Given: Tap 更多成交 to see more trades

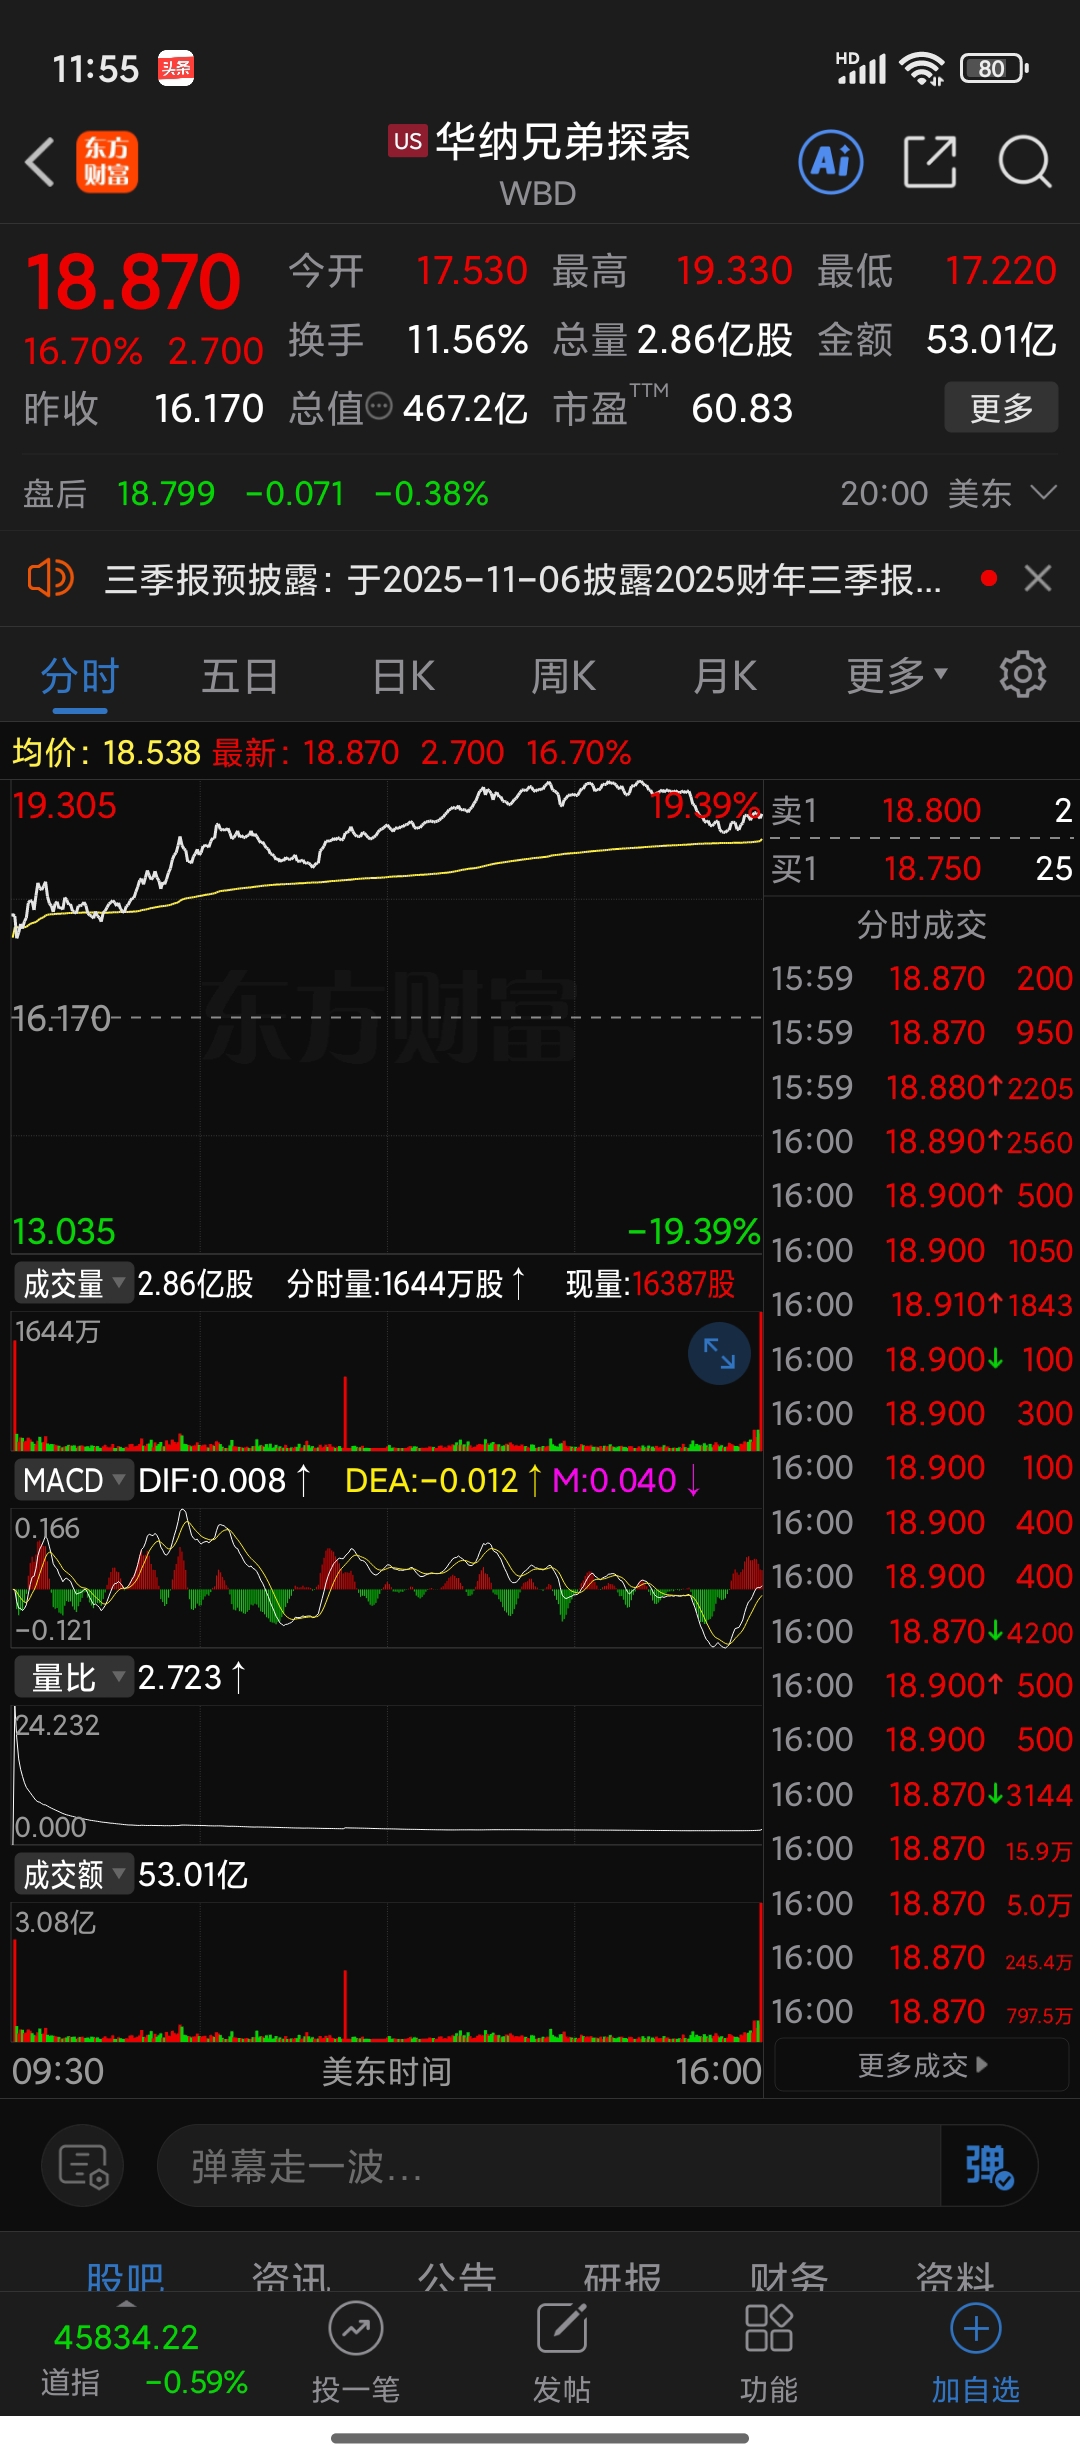Looking at the screenshot, I should click(922, 2065).
